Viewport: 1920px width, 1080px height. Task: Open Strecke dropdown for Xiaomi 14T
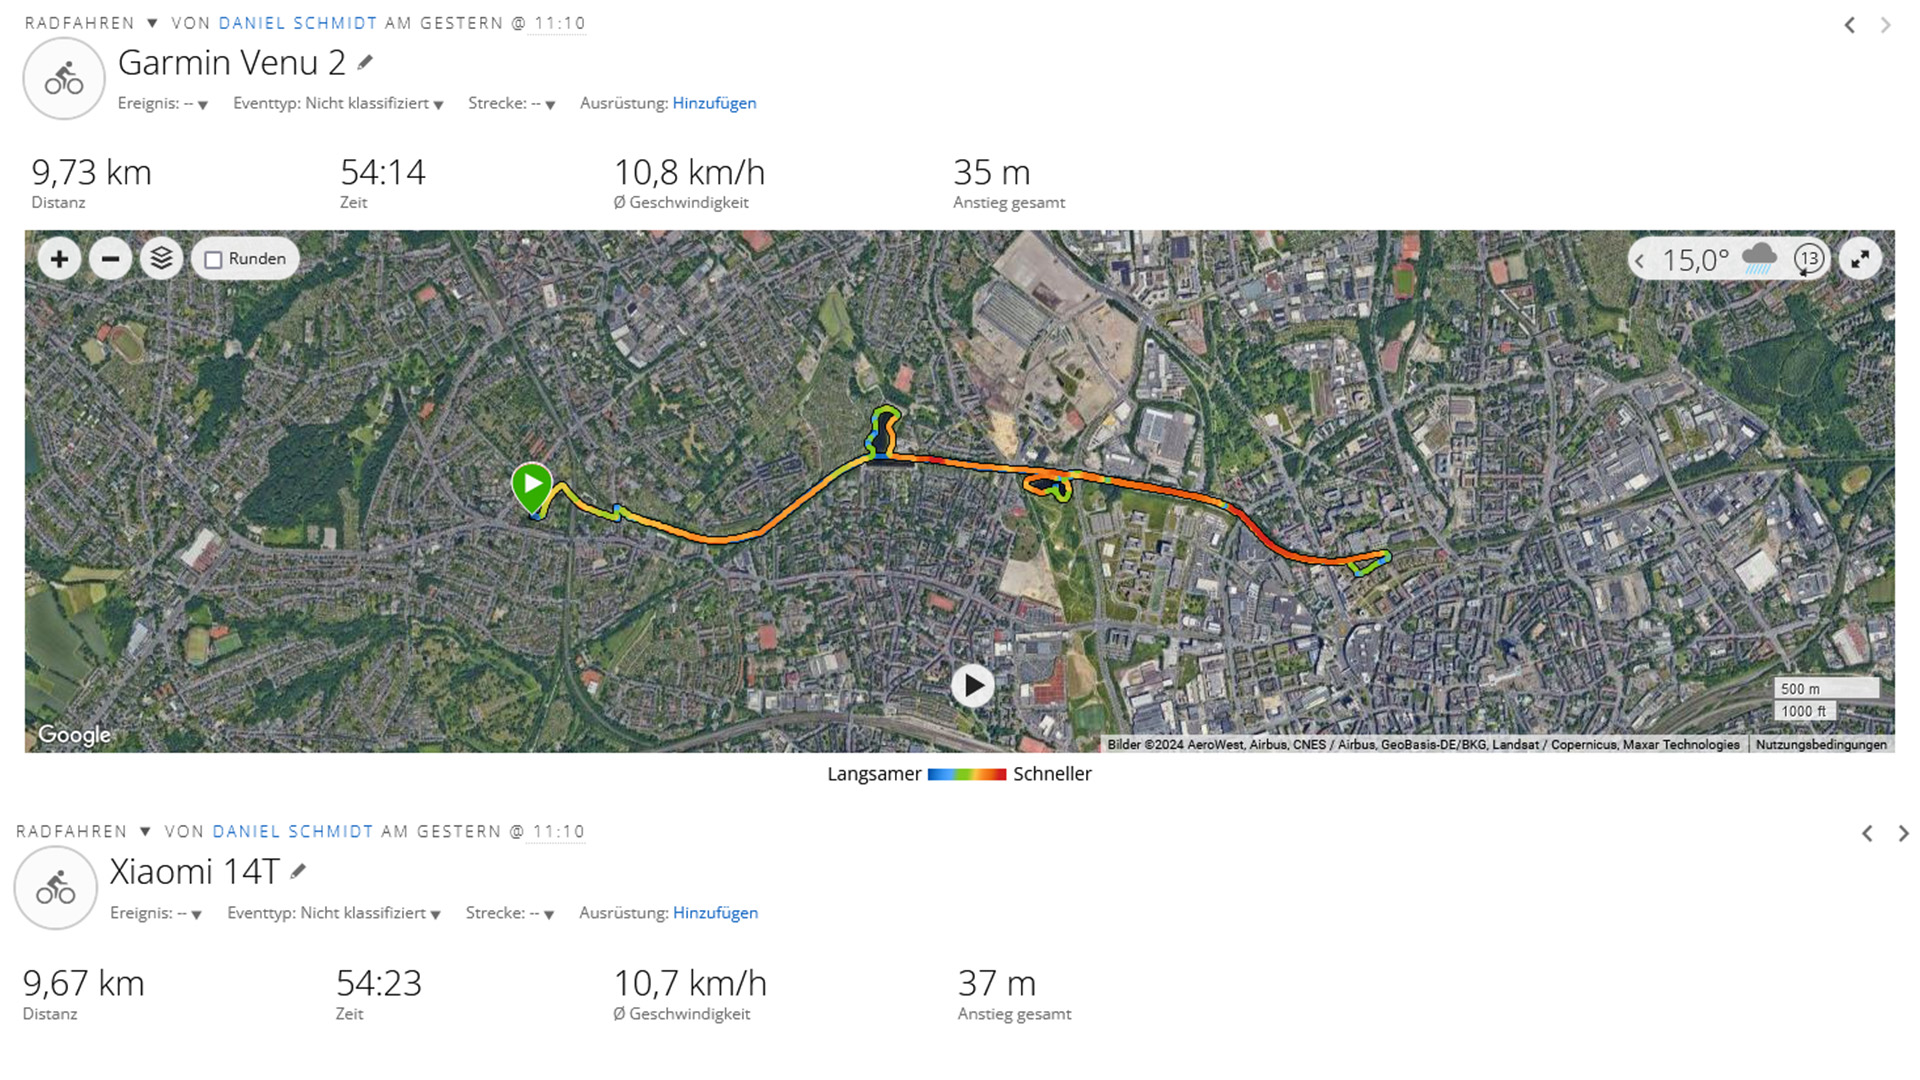click(510, 913)
